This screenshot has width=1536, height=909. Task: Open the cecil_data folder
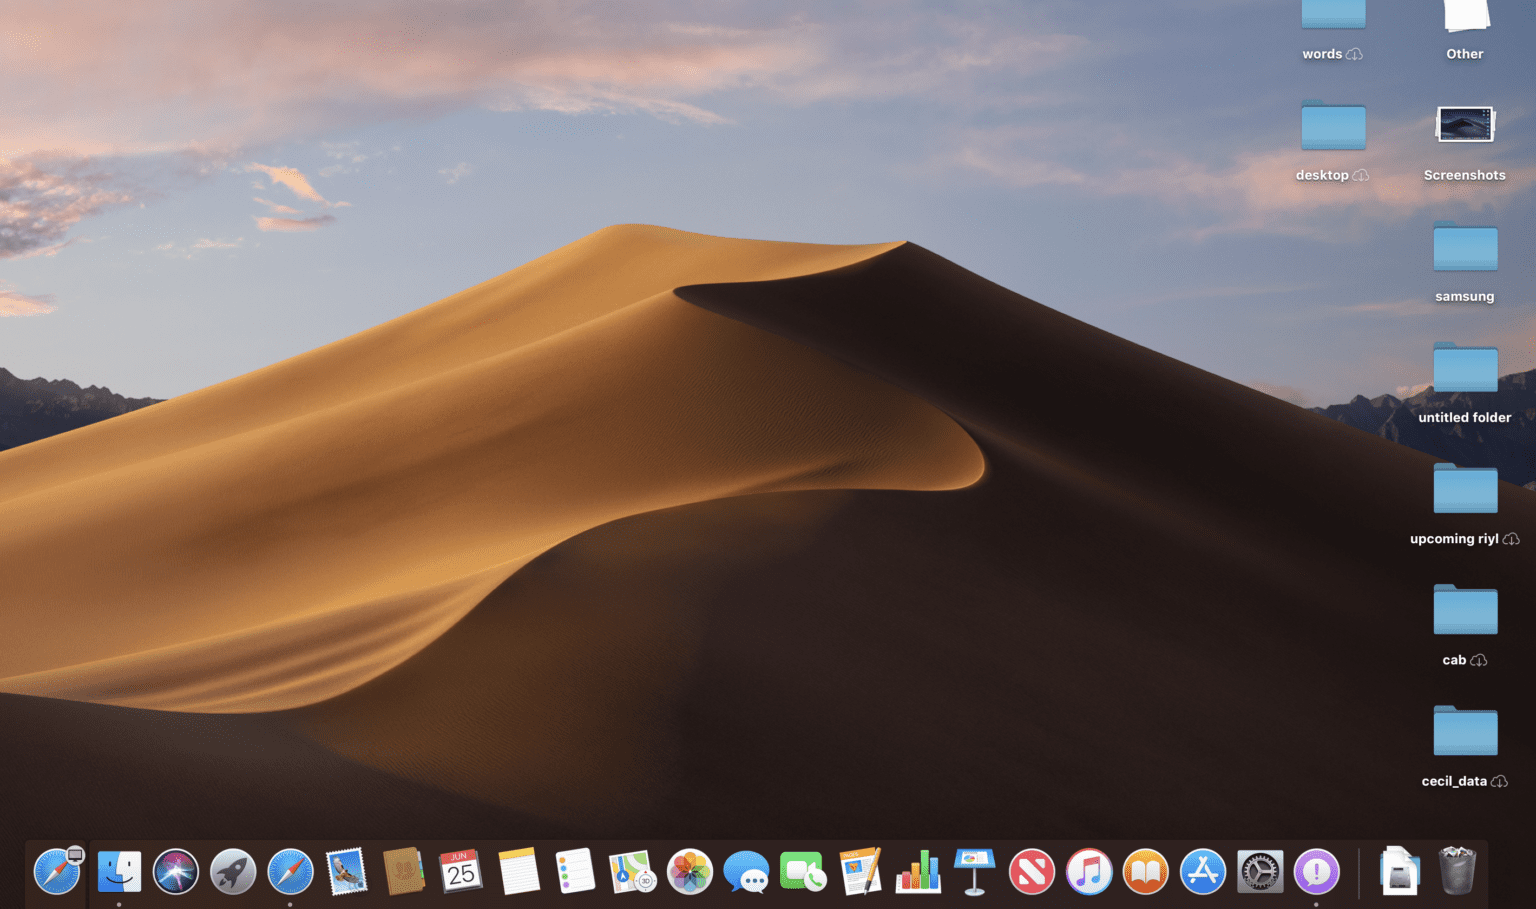click(x=1464, y=732)
